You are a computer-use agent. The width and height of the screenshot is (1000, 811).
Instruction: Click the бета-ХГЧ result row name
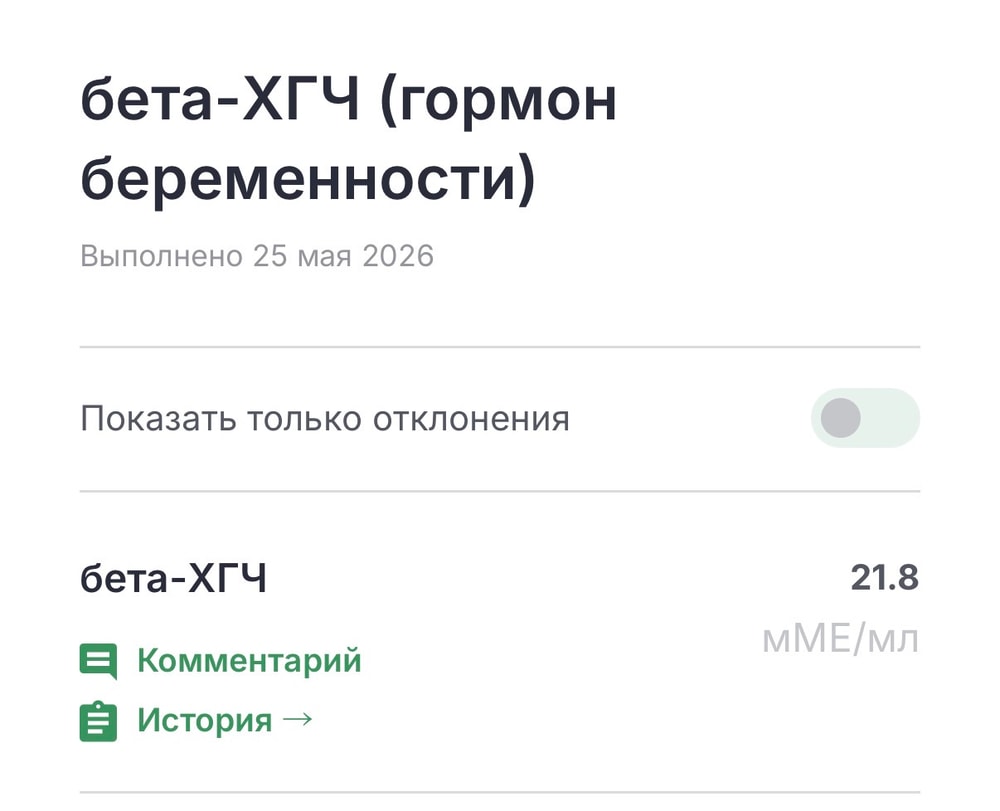coord(173,578)
